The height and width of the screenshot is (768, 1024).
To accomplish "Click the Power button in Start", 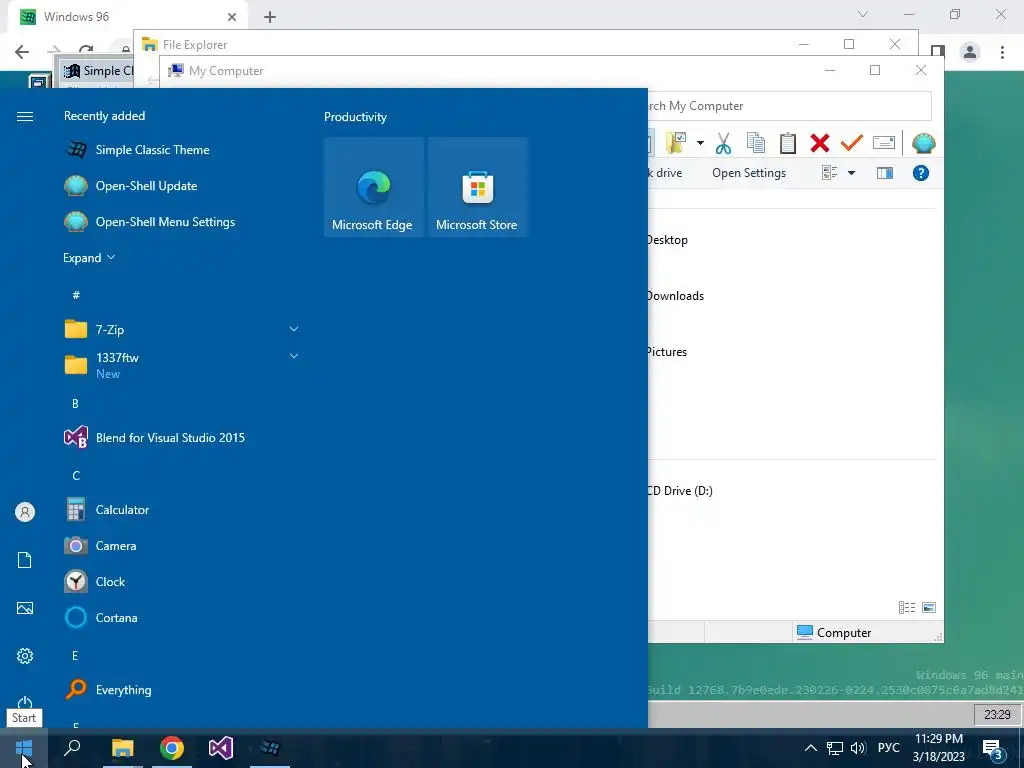I will pyautogui.click(x=25, y=702).
